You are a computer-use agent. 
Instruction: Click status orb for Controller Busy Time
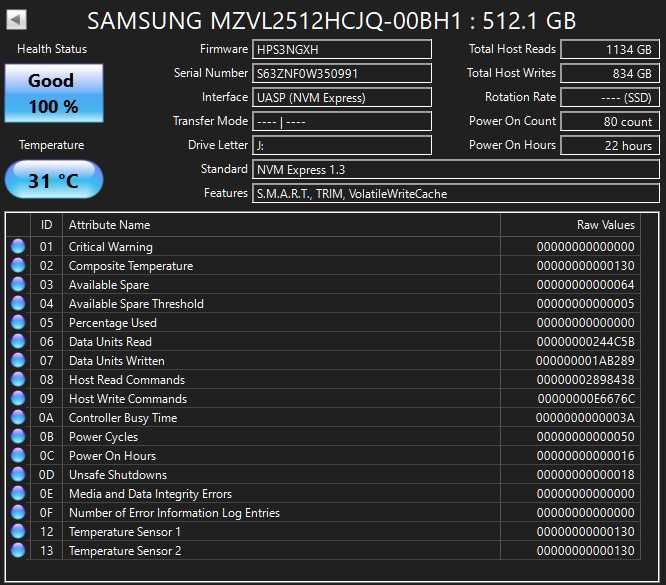(x=18, y=418)
